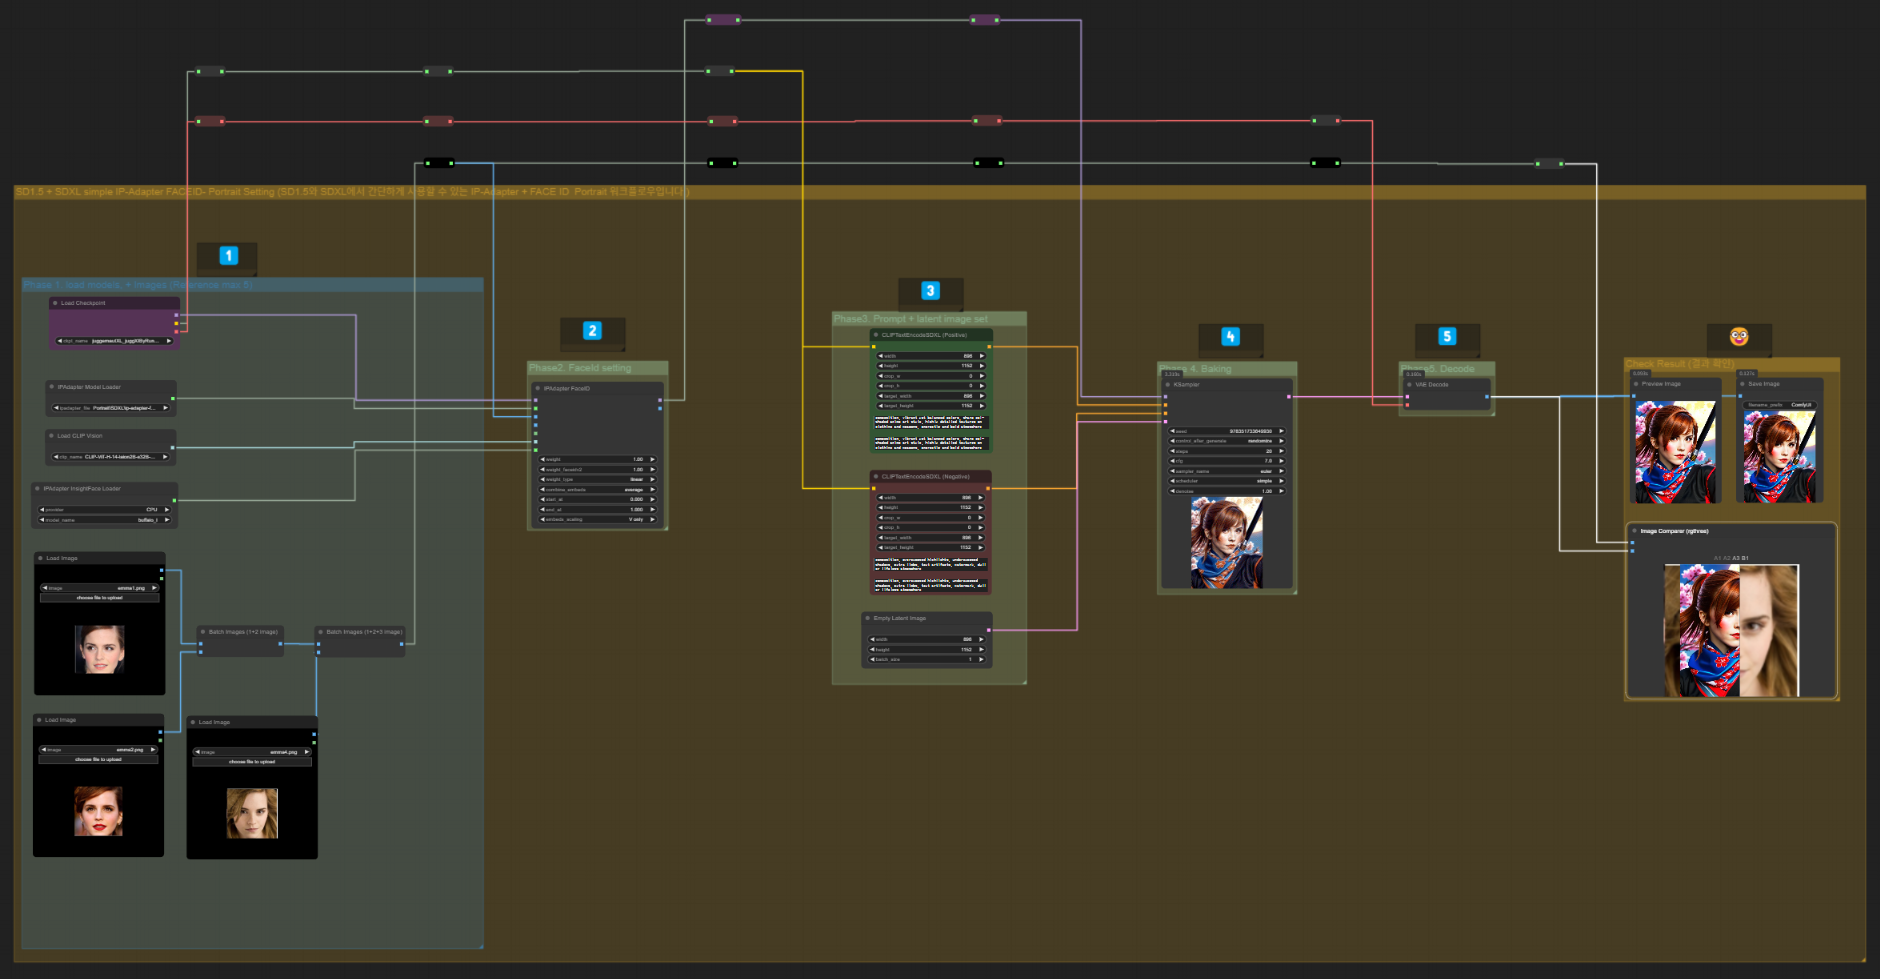Open the ckpt_name dropdown in Load Checkpoint
Screen dimensions: 1880x979
point(115,341)
